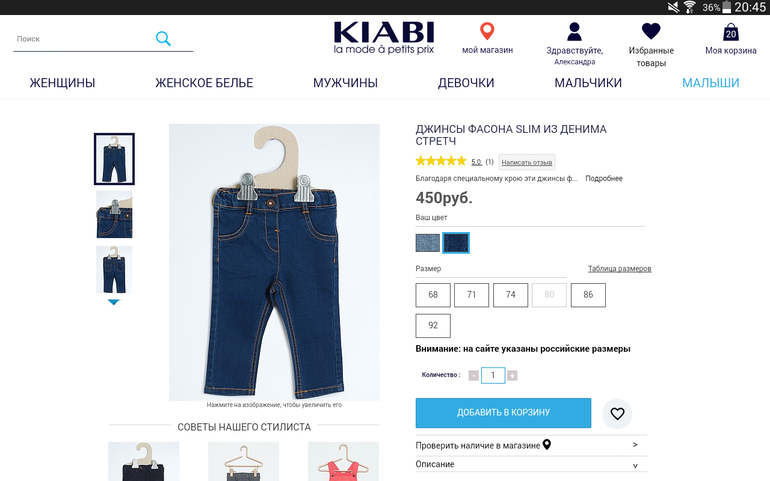The width and height of the screenshot is (770, 481).
Task: Click the search magnifier icon
Action: [x=163, y=38]
